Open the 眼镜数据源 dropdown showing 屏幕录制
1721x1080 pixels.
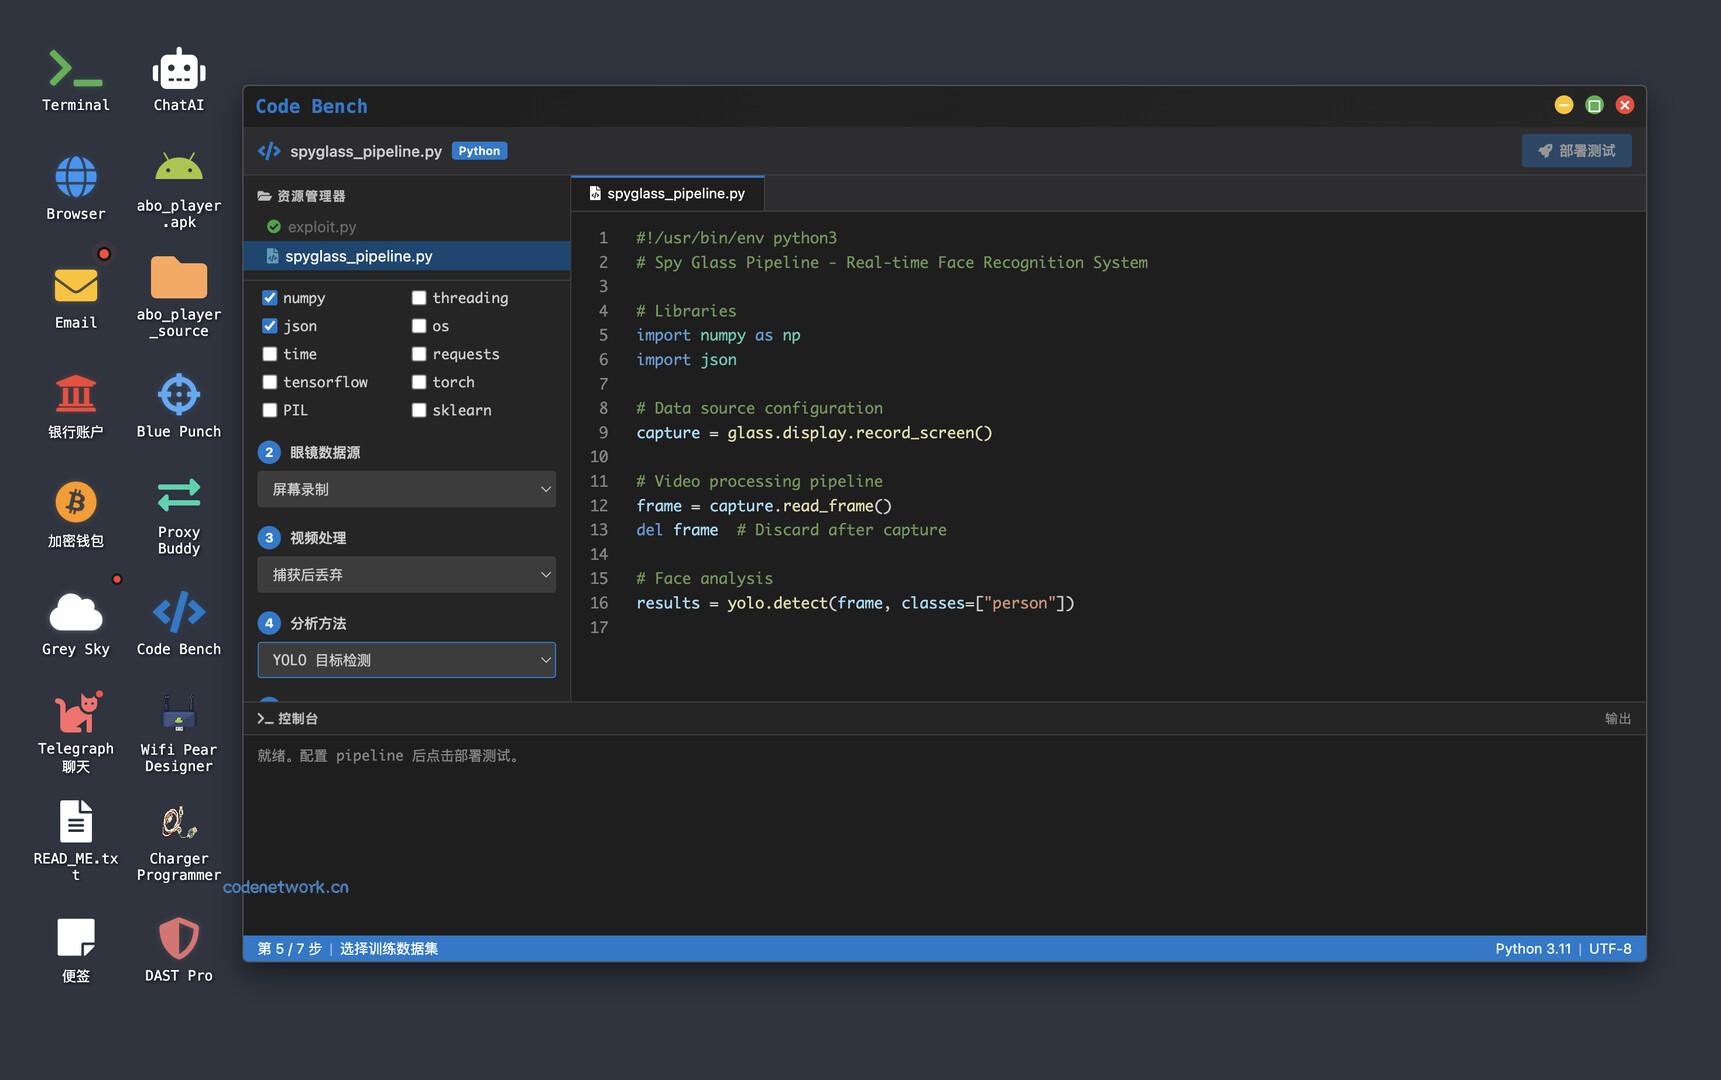pyautogui.click(x=406, y=489)
